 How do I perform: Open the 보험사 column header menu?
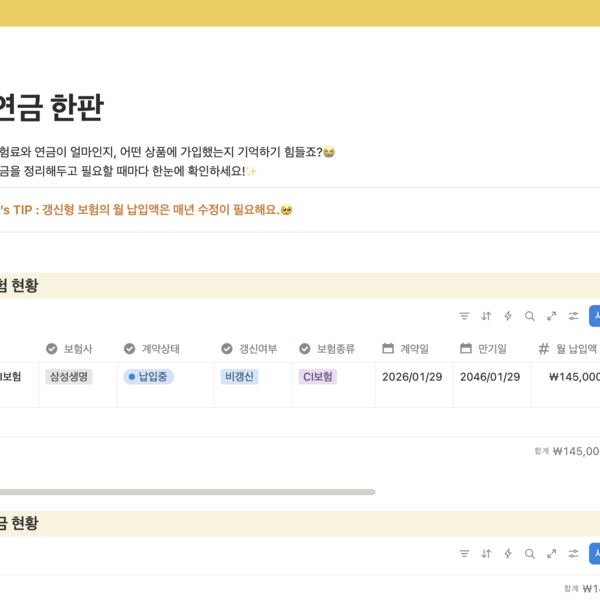click(x=77, y=349)
